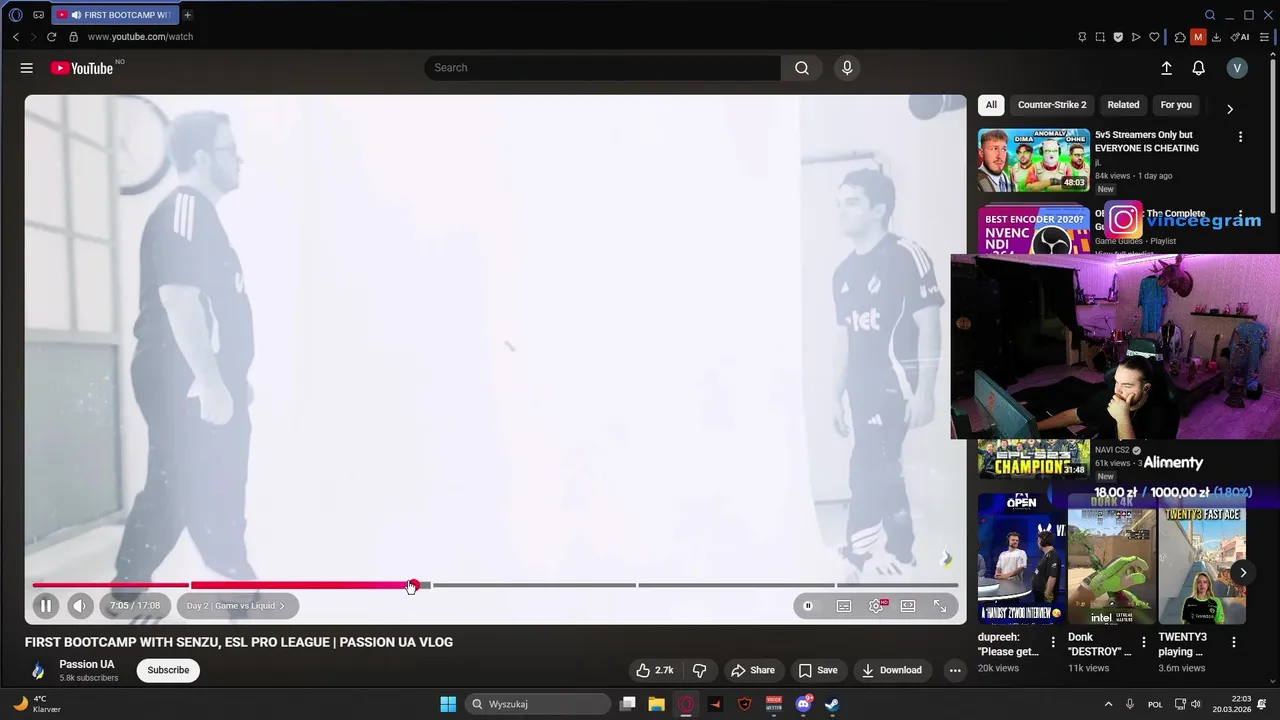Show hidden system tray icons
Screen dimensions: 1280x720
pyautogui.click(x=1108, y=704)
